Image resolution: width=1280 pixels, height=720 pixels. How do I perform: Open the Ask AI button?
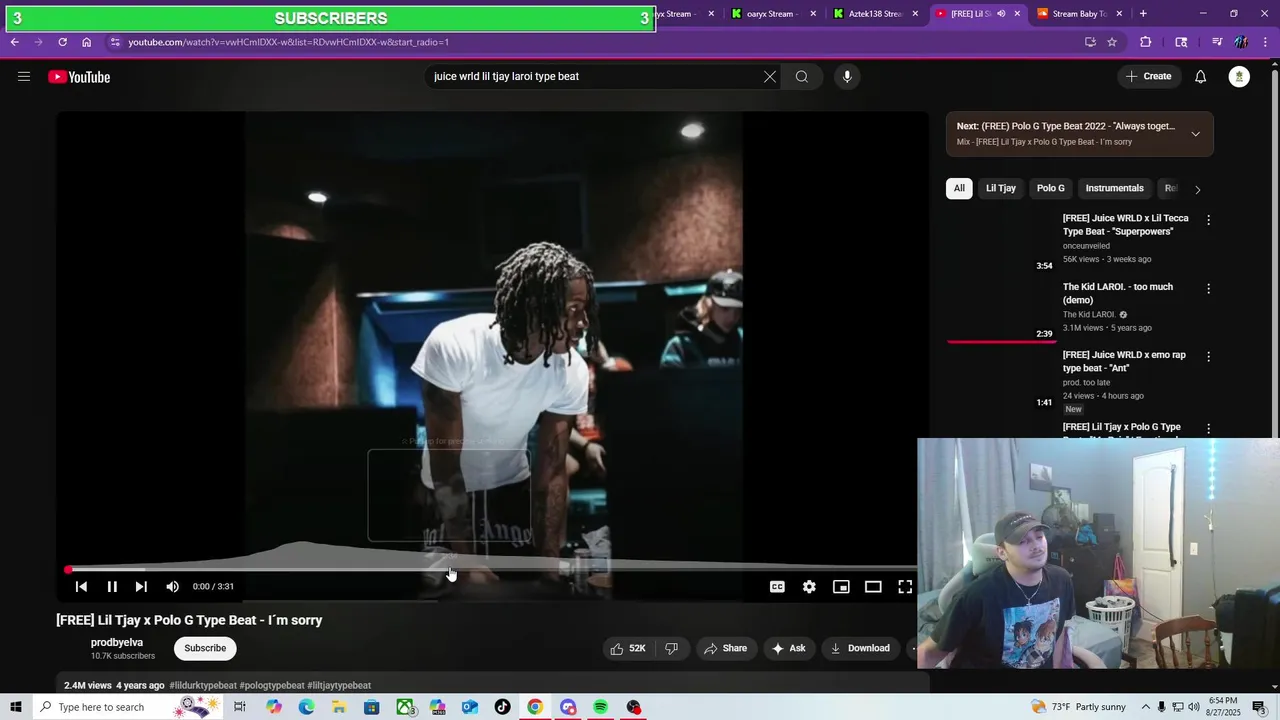[788, 648]
